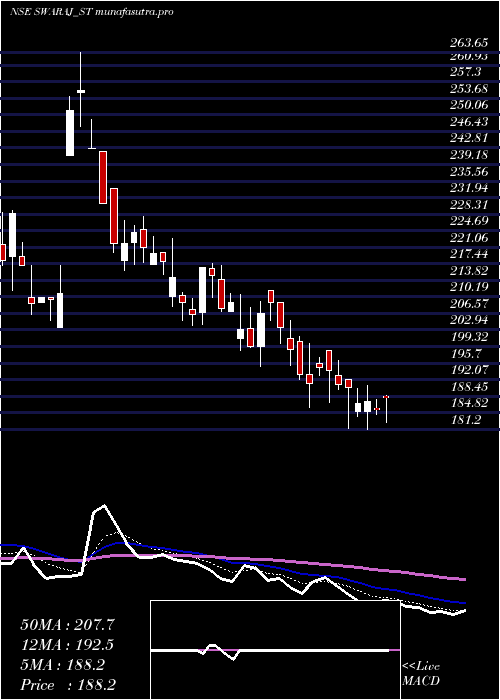The width and height of the screenshot is (500, 700).
Task: Click the 221.06 price level label
Action: 467,238
